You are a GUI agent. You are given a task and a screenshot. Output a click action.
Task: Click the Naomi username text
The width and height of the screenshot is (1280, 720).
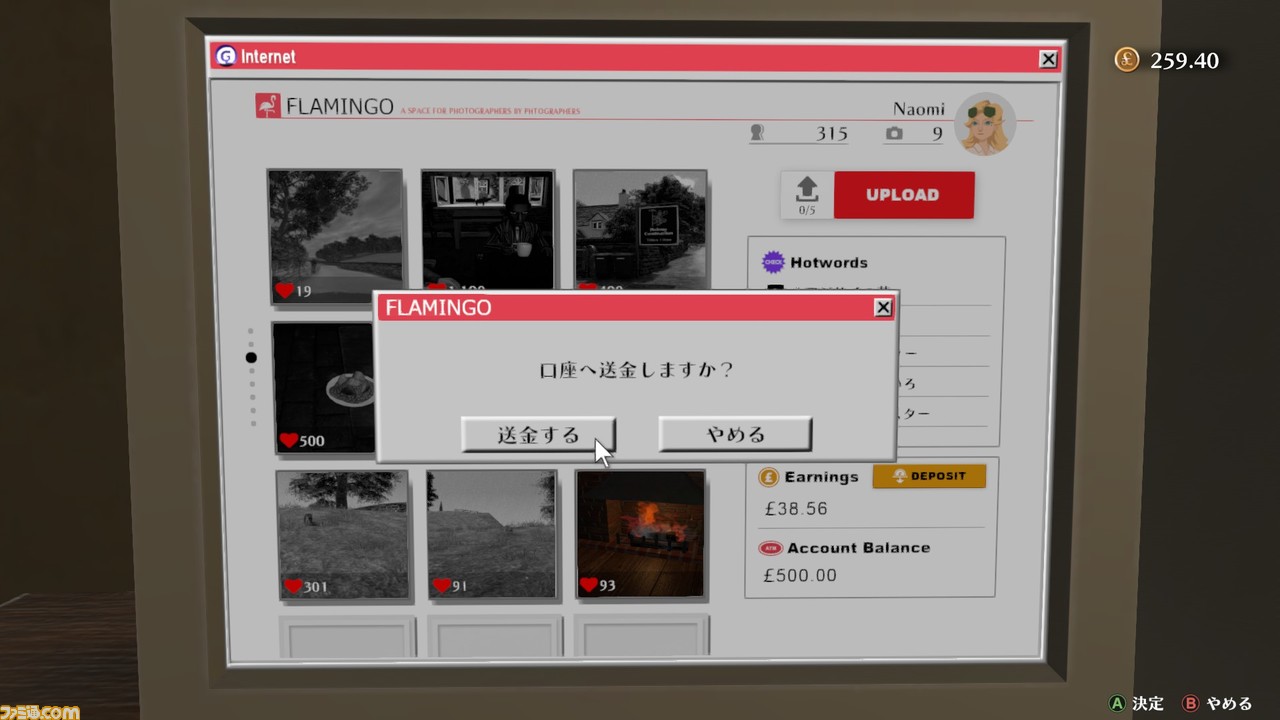coord(919,109)
